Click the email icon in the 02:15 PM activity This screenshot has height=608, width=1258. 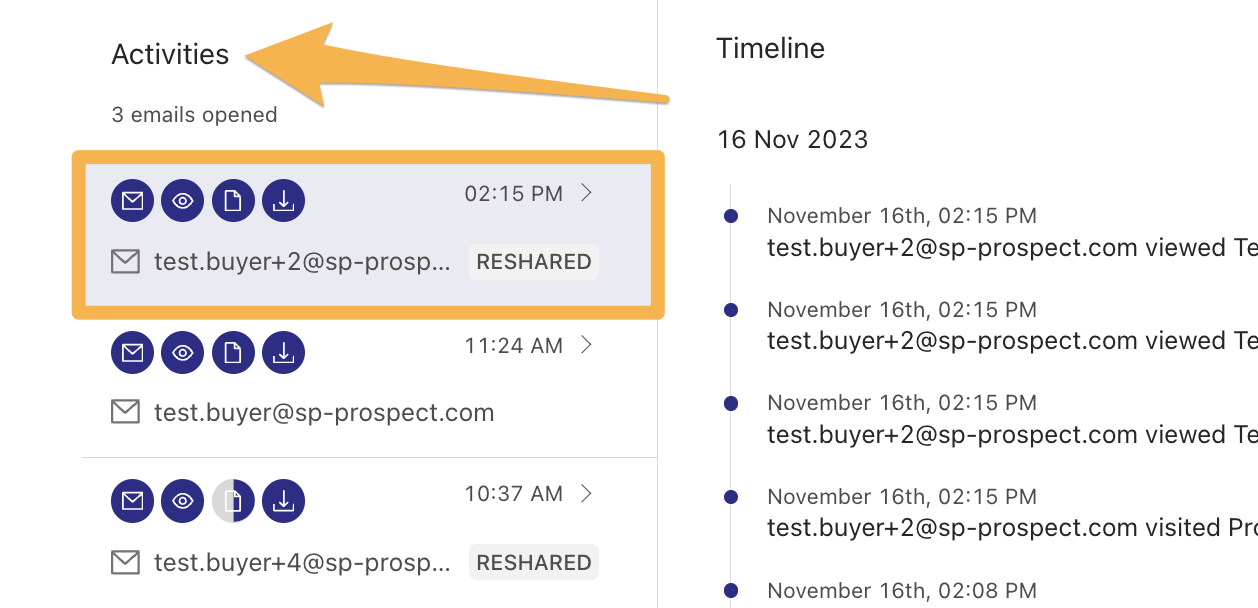132,201
